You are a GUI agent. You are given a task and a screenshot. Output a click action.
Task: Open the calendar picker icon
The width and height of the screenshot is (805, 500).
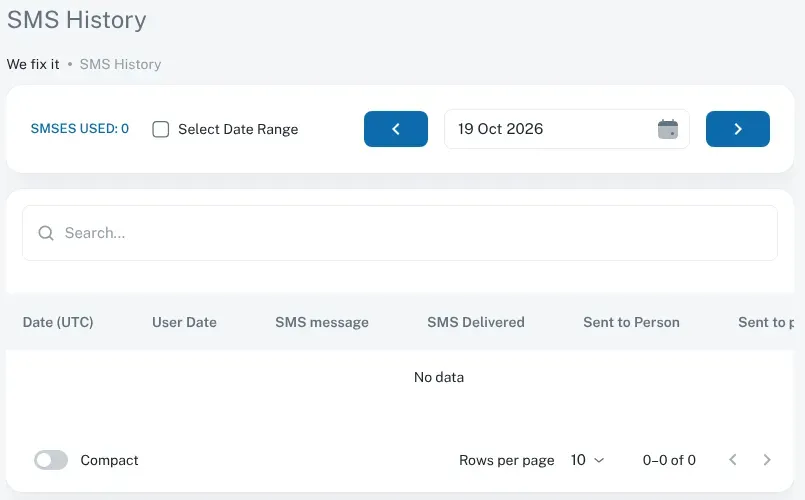pyautogui.click(x=667, y=129)
